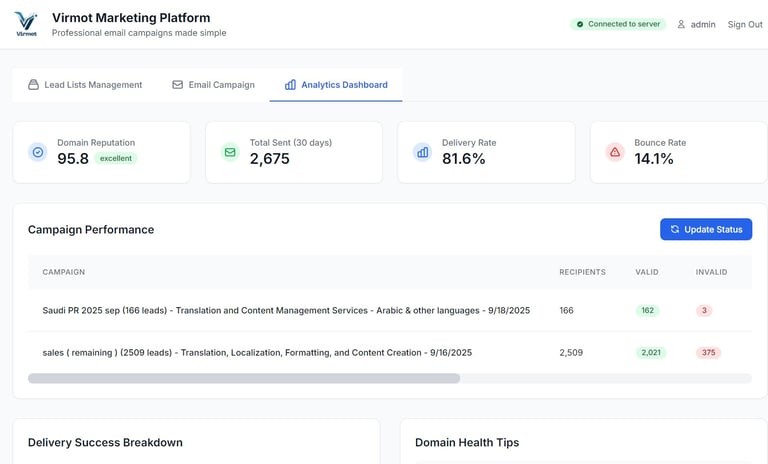This screenshot has width=768, height=464.
Task: Sign Out of the platform
Action: click(x=745, y=24)
